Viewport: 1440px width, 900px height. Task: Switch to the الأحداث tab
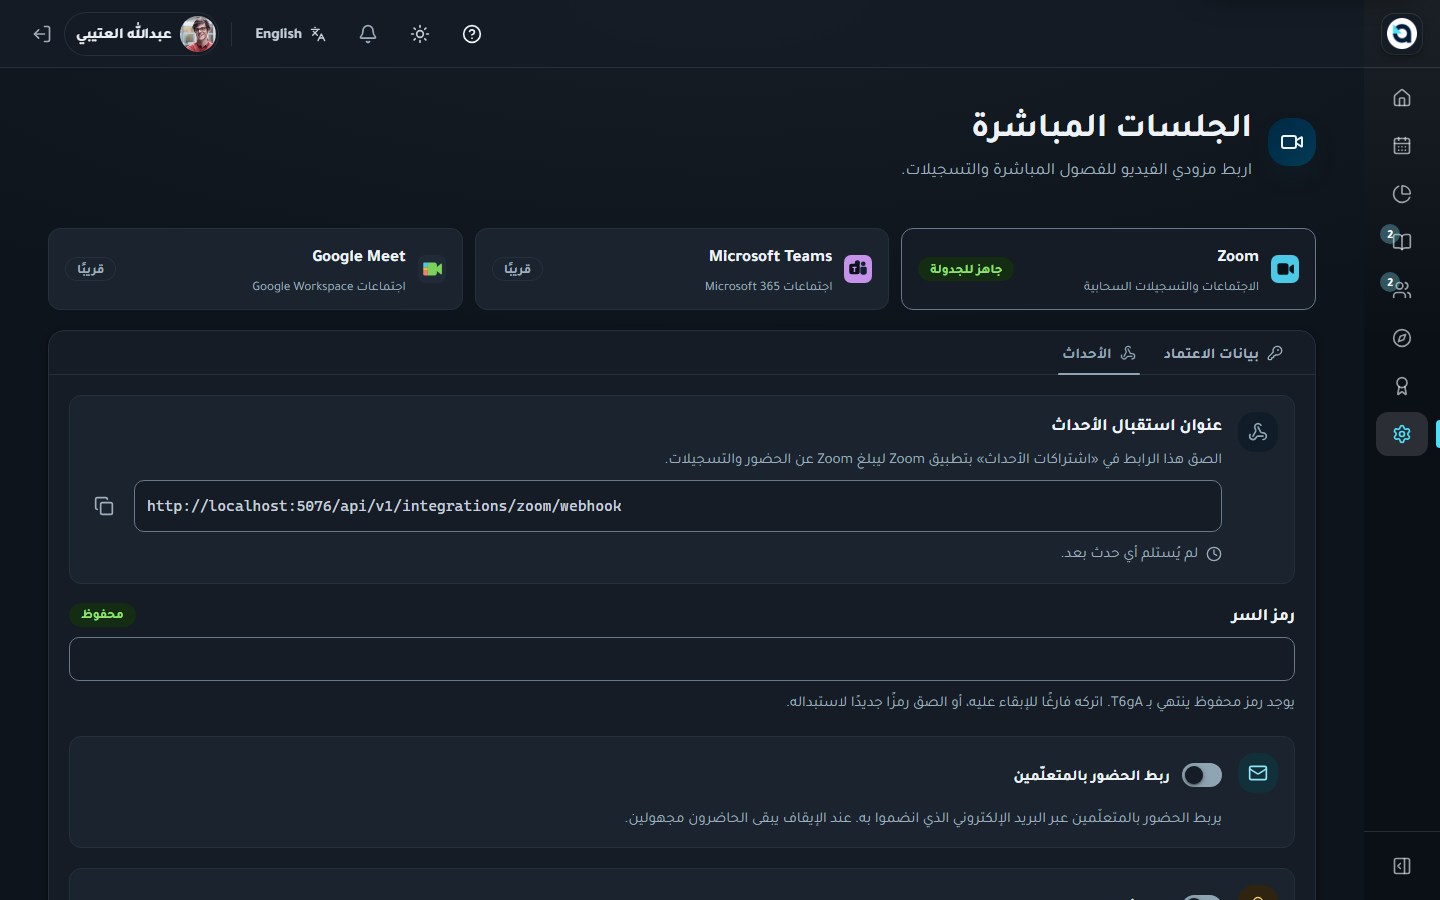(1099, 353)
